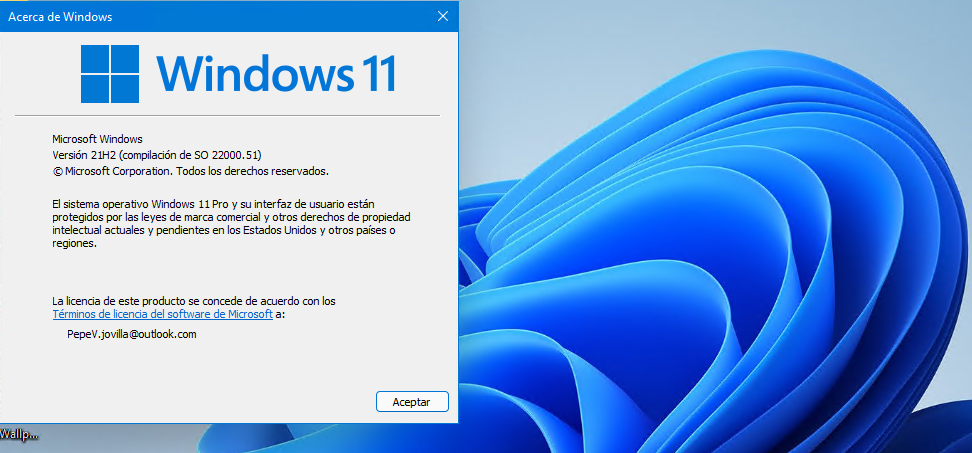Click the Acerca de Windows title text
This screenshot has height=453, width=972.
click(x=60, y=17)
